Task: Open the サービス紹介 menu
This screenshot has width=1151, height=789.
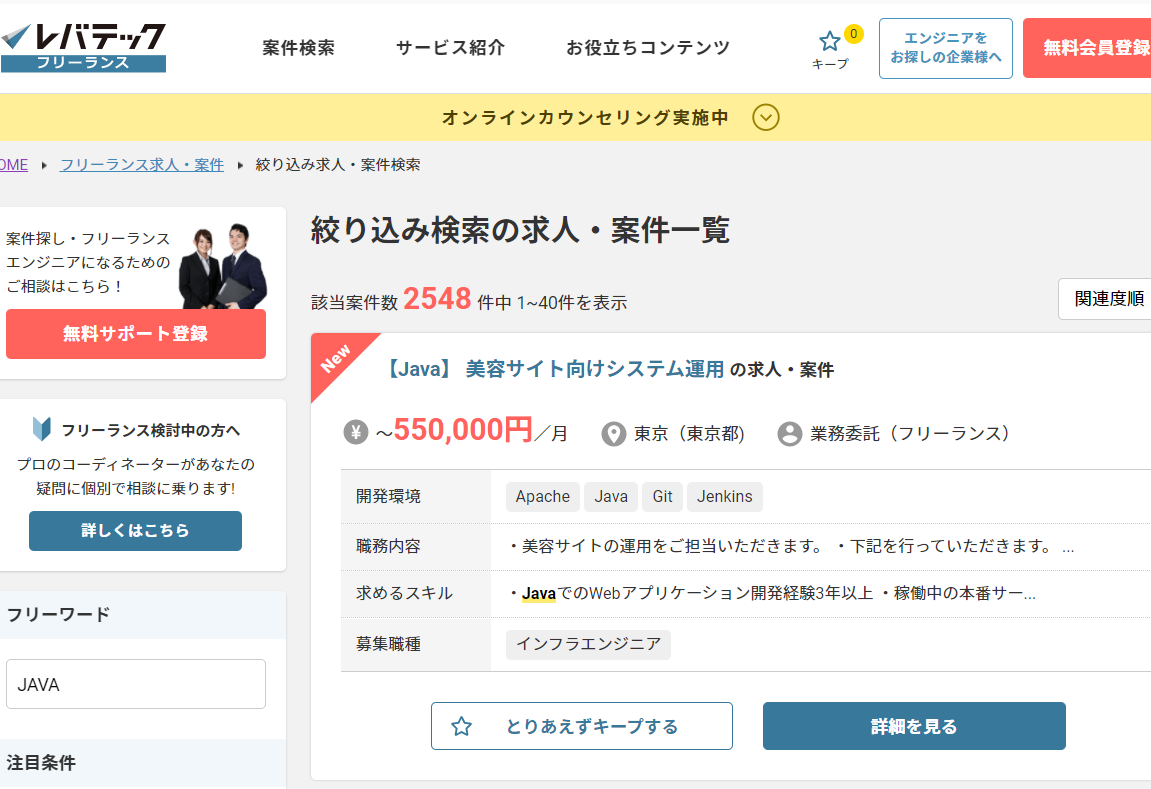Action: 450,48
